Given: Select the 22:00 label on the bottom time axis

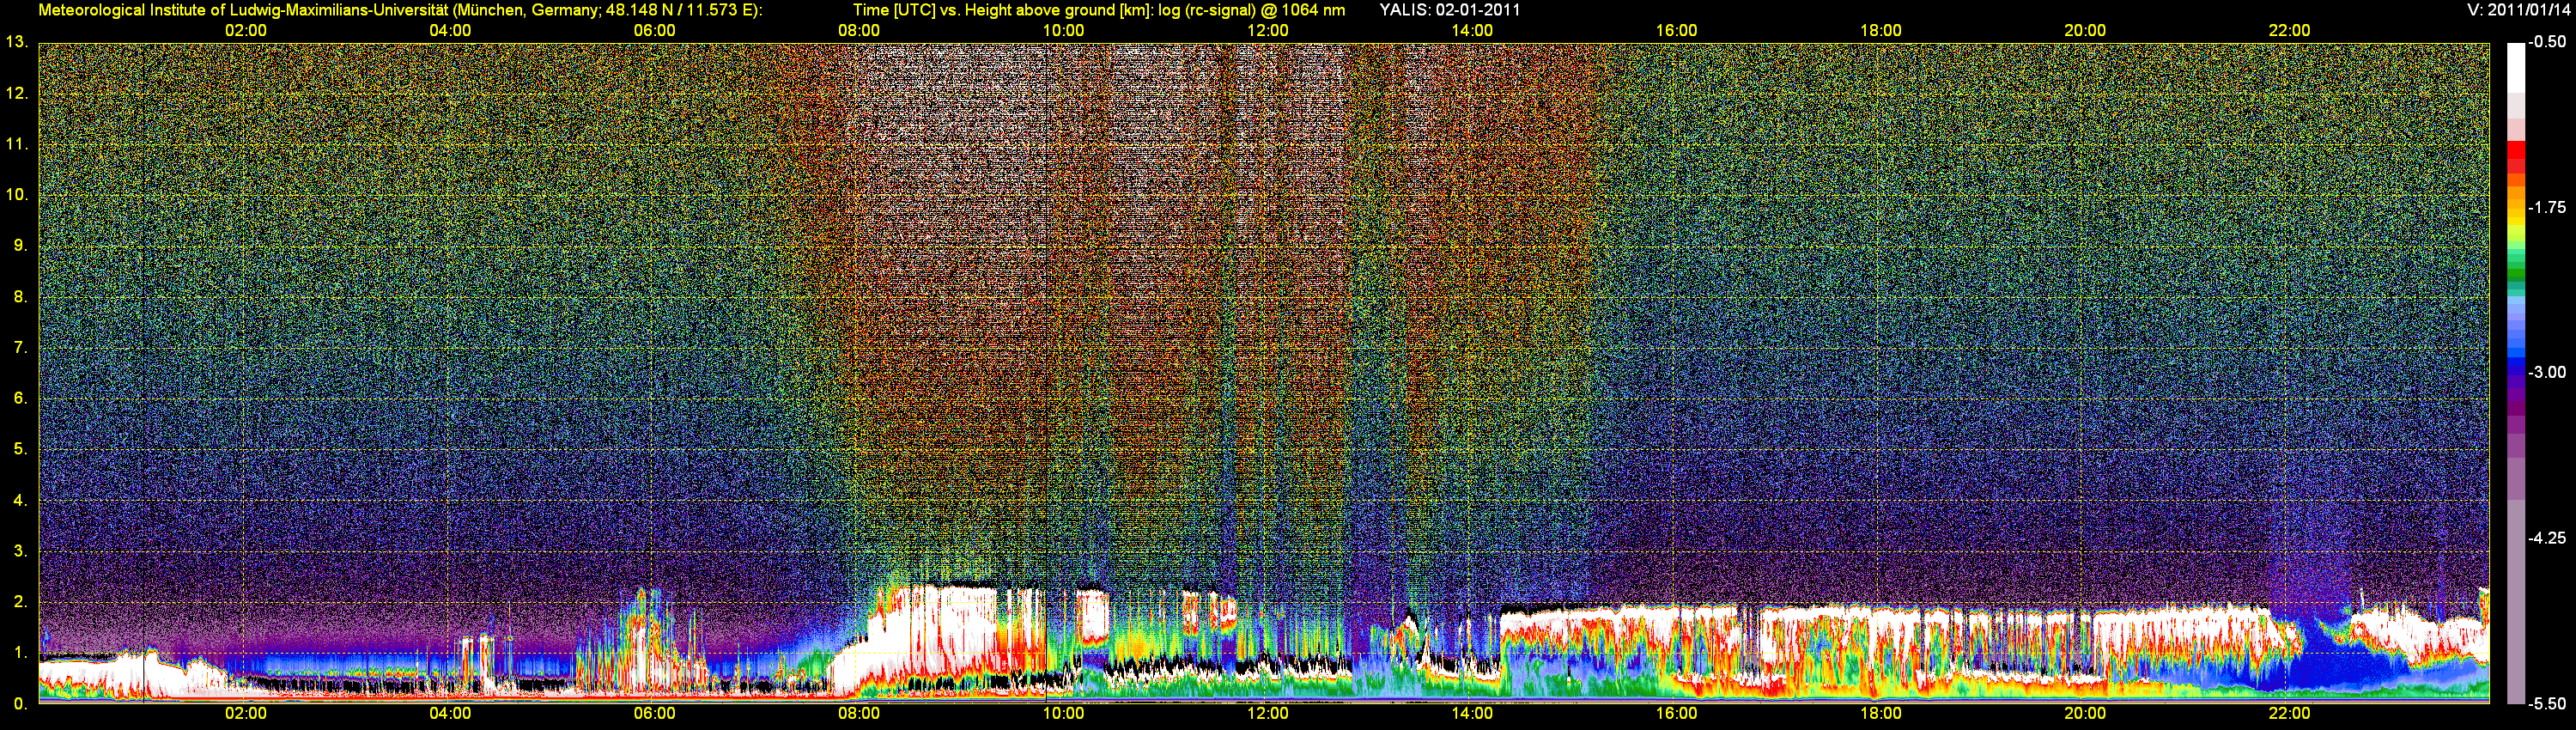Looking at the screenshot, I should click(2289, 714).
